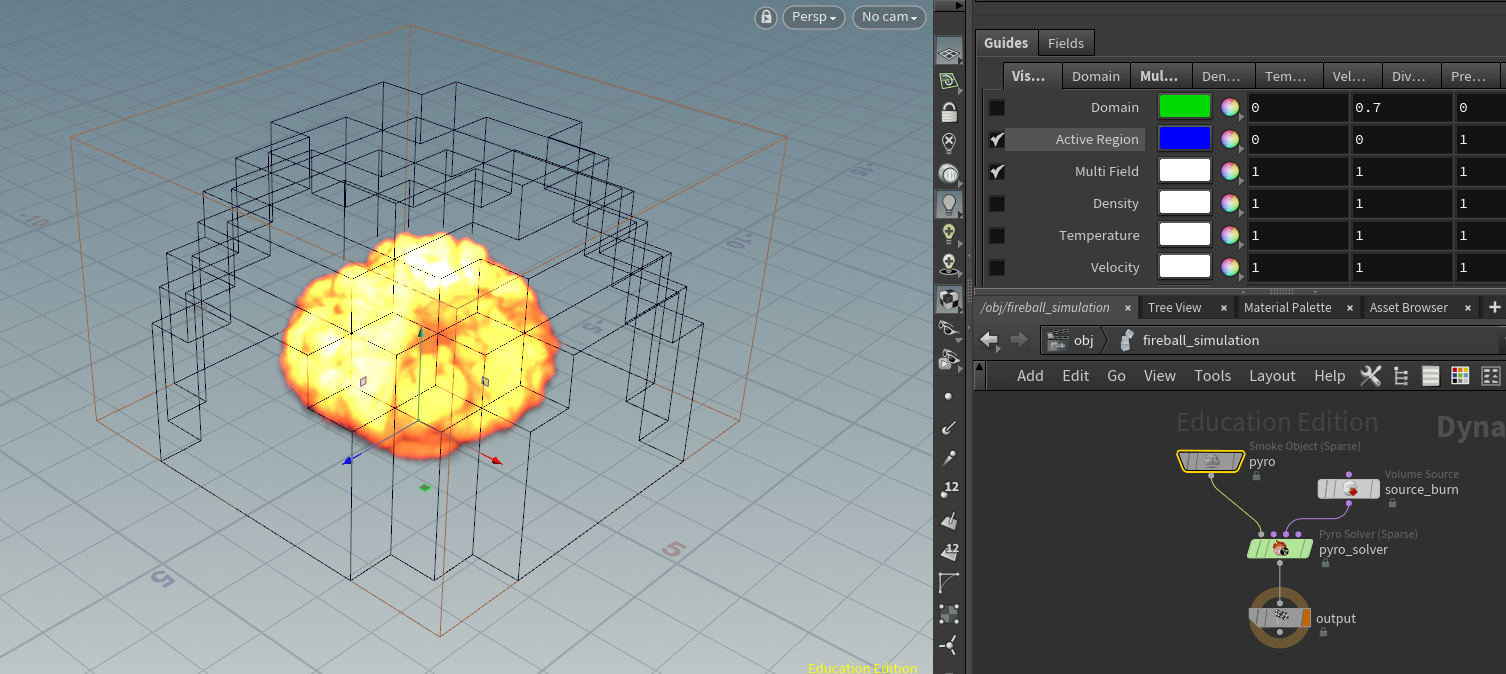The height and width of the screenshot is (674, 1506).
Task: Click the node color palette icon
Action: (x=1460, y=376)
